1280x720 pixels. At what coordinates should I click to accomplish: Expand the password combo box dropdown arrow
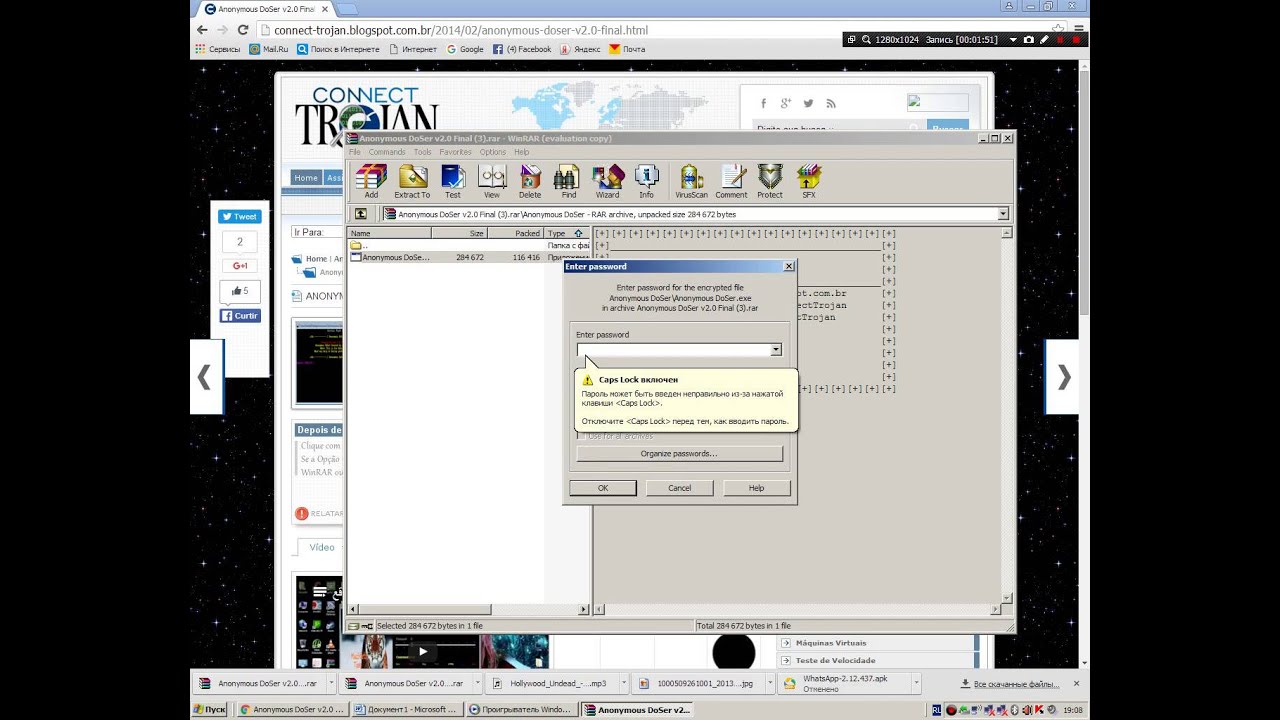pos(776,350)
